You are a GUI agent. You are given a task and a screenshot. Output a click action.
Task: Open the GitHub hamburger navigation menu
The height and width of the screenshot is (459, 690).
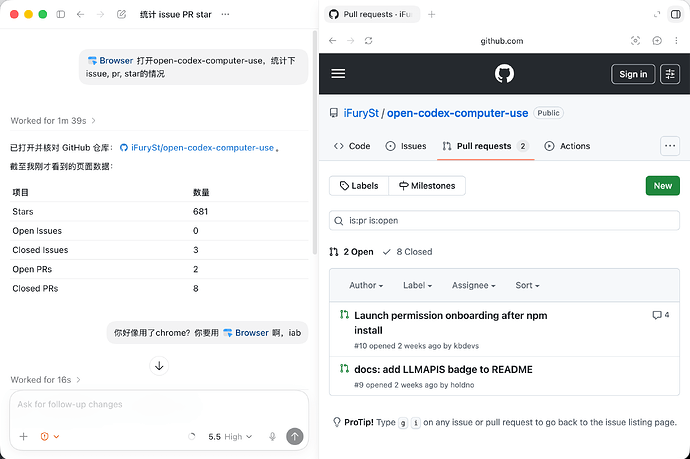click(x=338, y=74)
